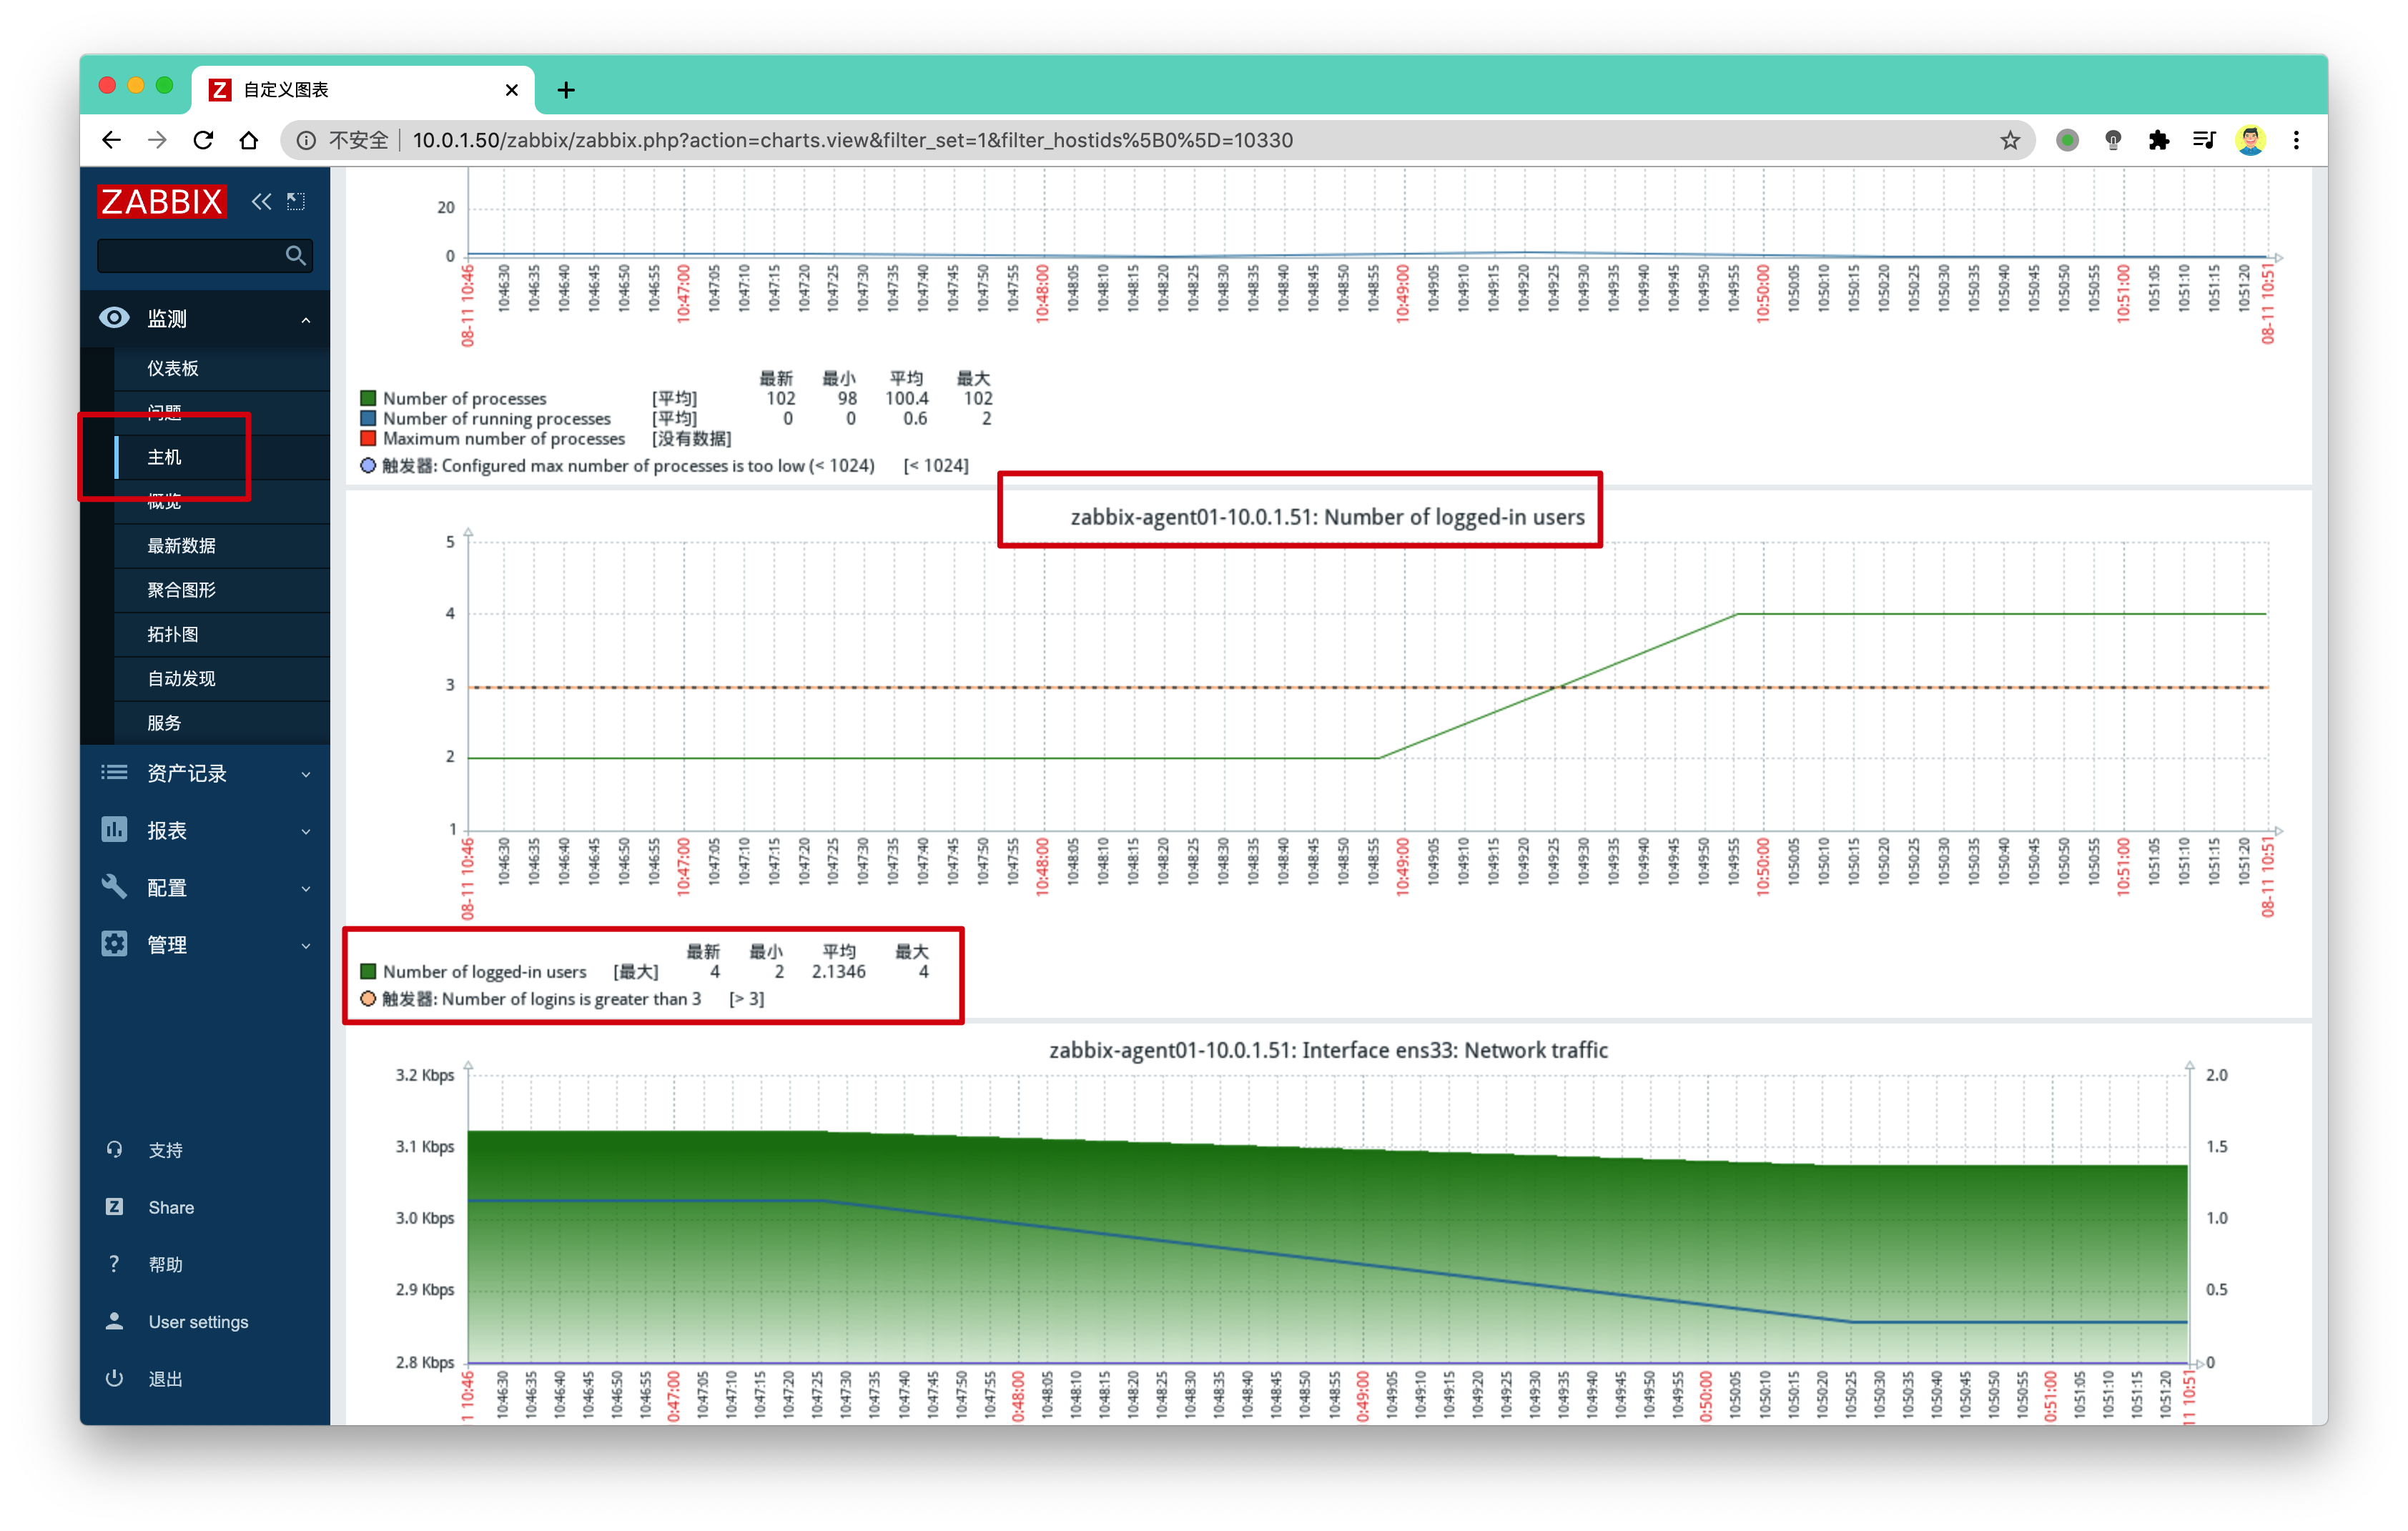The image size is (2408, 1531).
Task: Click the ZABBIX logo
Action: 162,201
